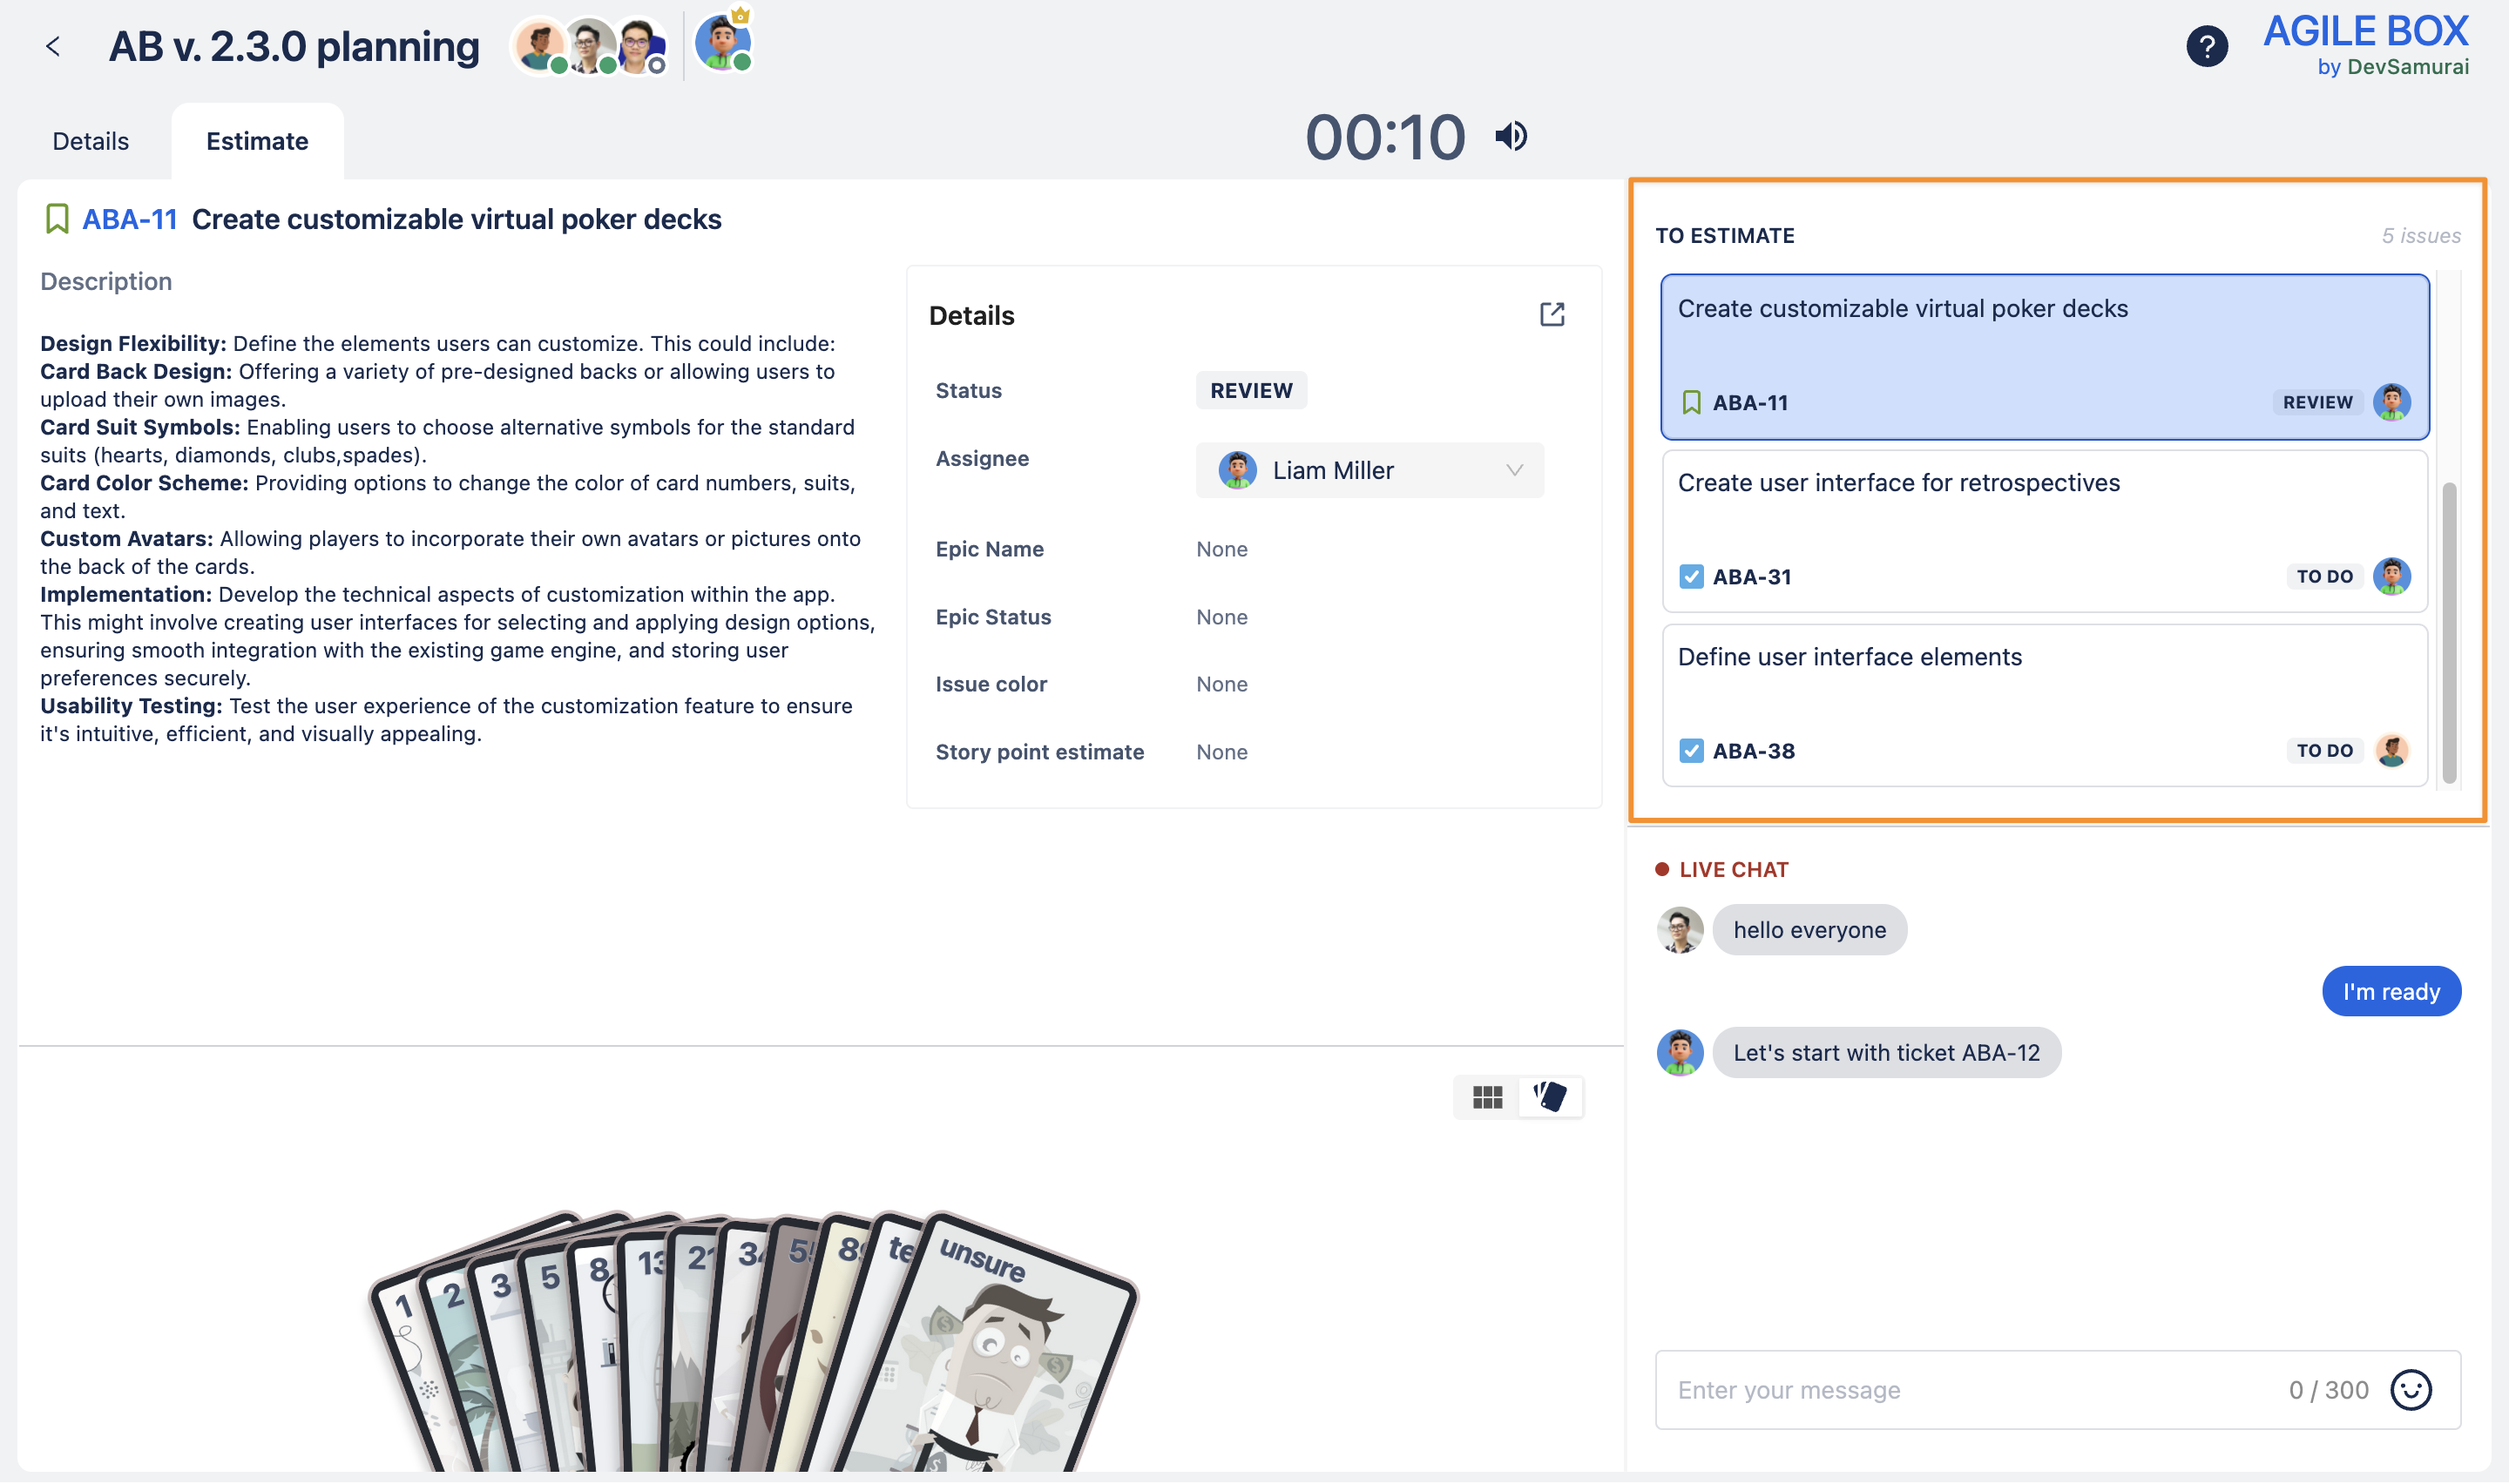
Task: Switch to the Details tab
Action: (x=90, y=141)
